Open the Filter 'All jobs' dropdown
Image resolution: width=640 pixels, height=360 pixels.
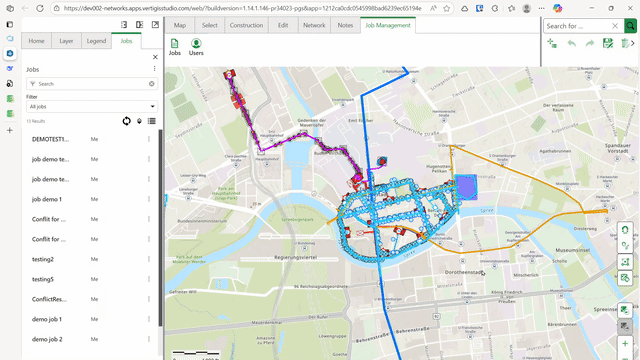(x=92, y=107)
